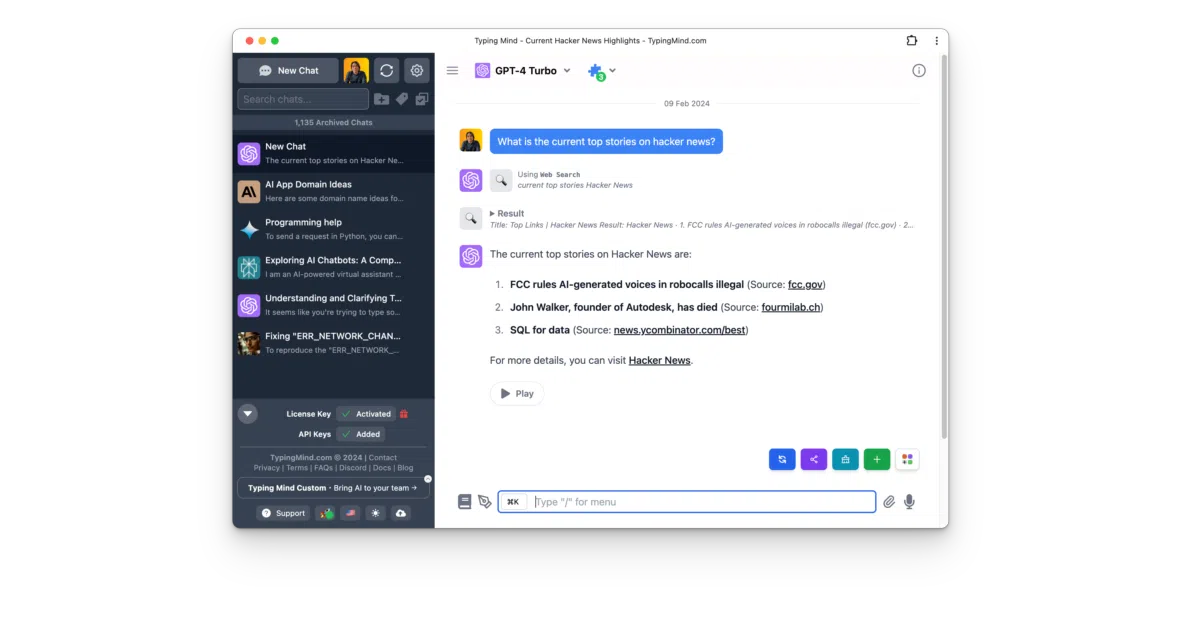Open the fcc.gov source link

click(x=805, y=284)
